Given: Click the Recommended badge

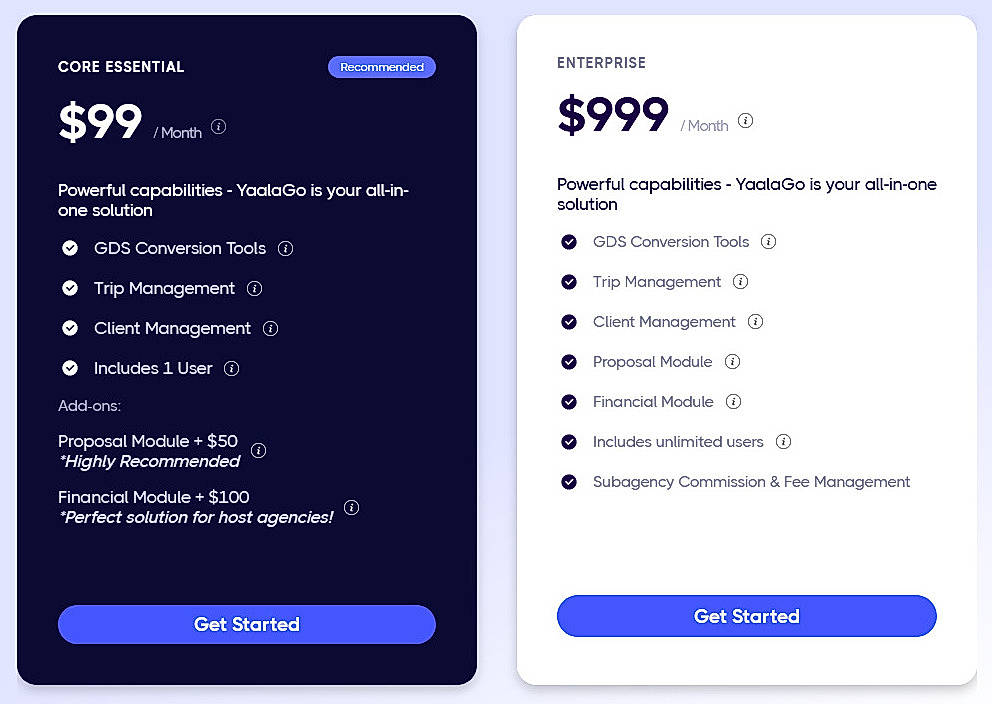Looking at the screenshot, I should (381, 66).
